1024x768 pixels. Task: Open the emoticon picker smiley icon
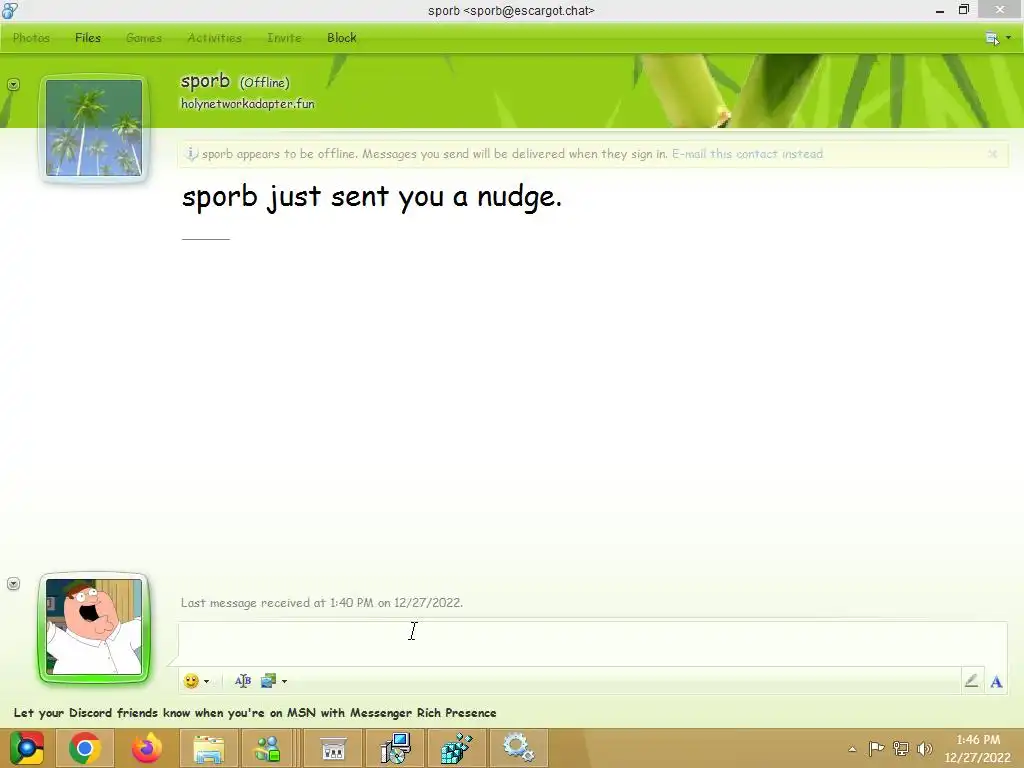click(191, 681)
